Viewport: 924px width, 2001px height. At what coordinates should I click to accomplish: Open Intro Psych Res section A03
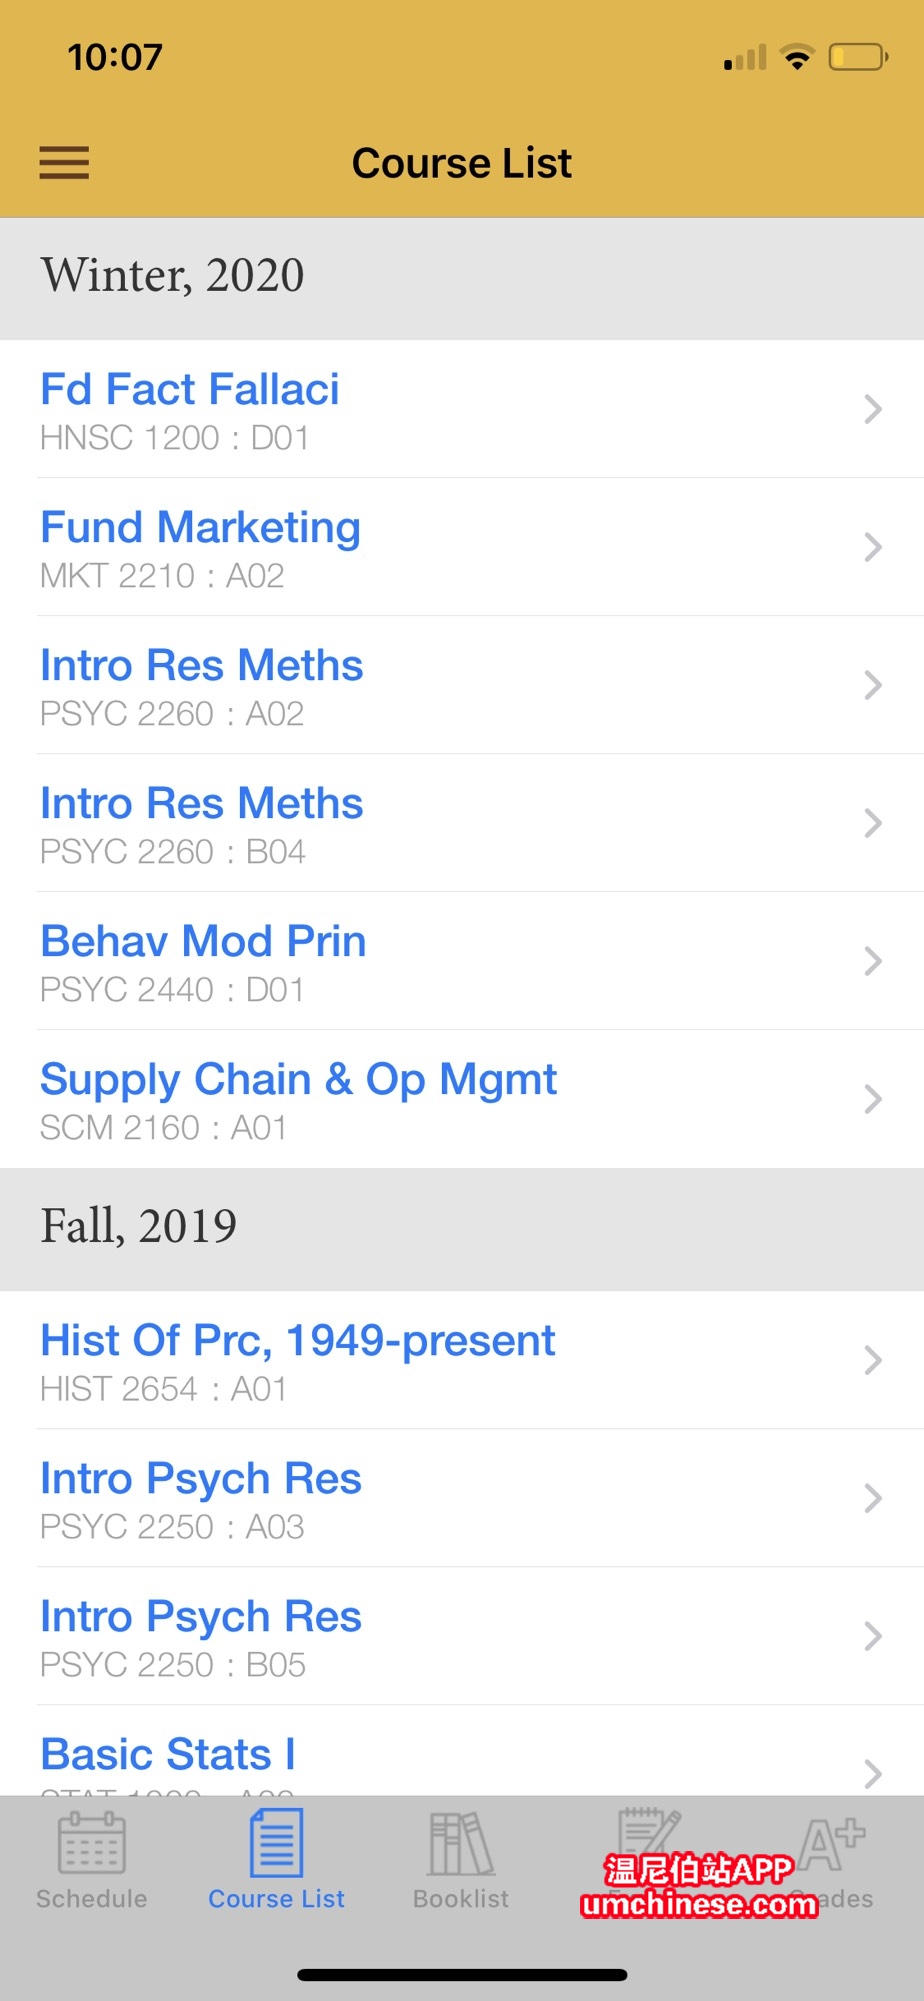[200, 1479]
